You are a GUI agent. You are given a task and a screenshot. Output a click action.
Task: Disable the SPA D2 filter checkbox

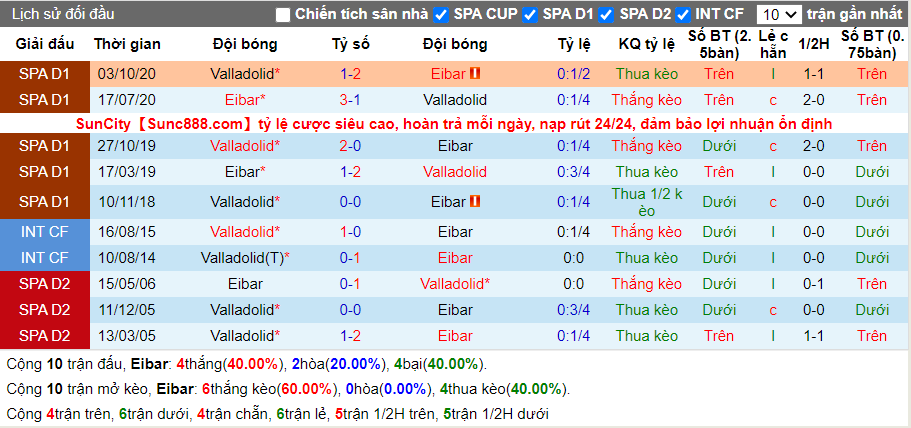(x=607, y=15)
